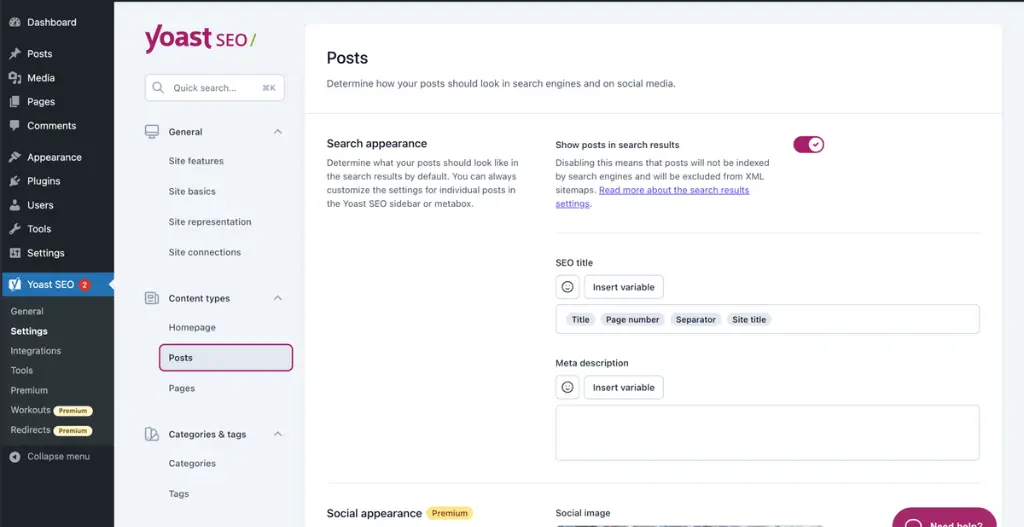Click Insert variable button for SEO title

(x=623, y=287)
